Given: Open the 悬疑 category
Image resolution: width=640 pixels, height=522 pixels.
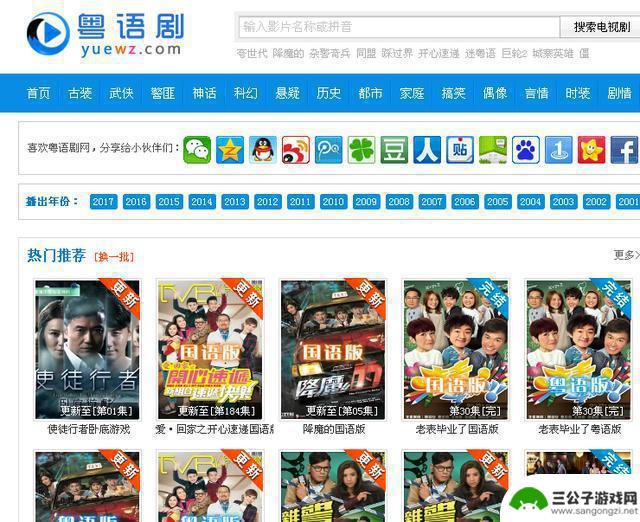Looking at the screenshot, I should click(x=287, y=93).
